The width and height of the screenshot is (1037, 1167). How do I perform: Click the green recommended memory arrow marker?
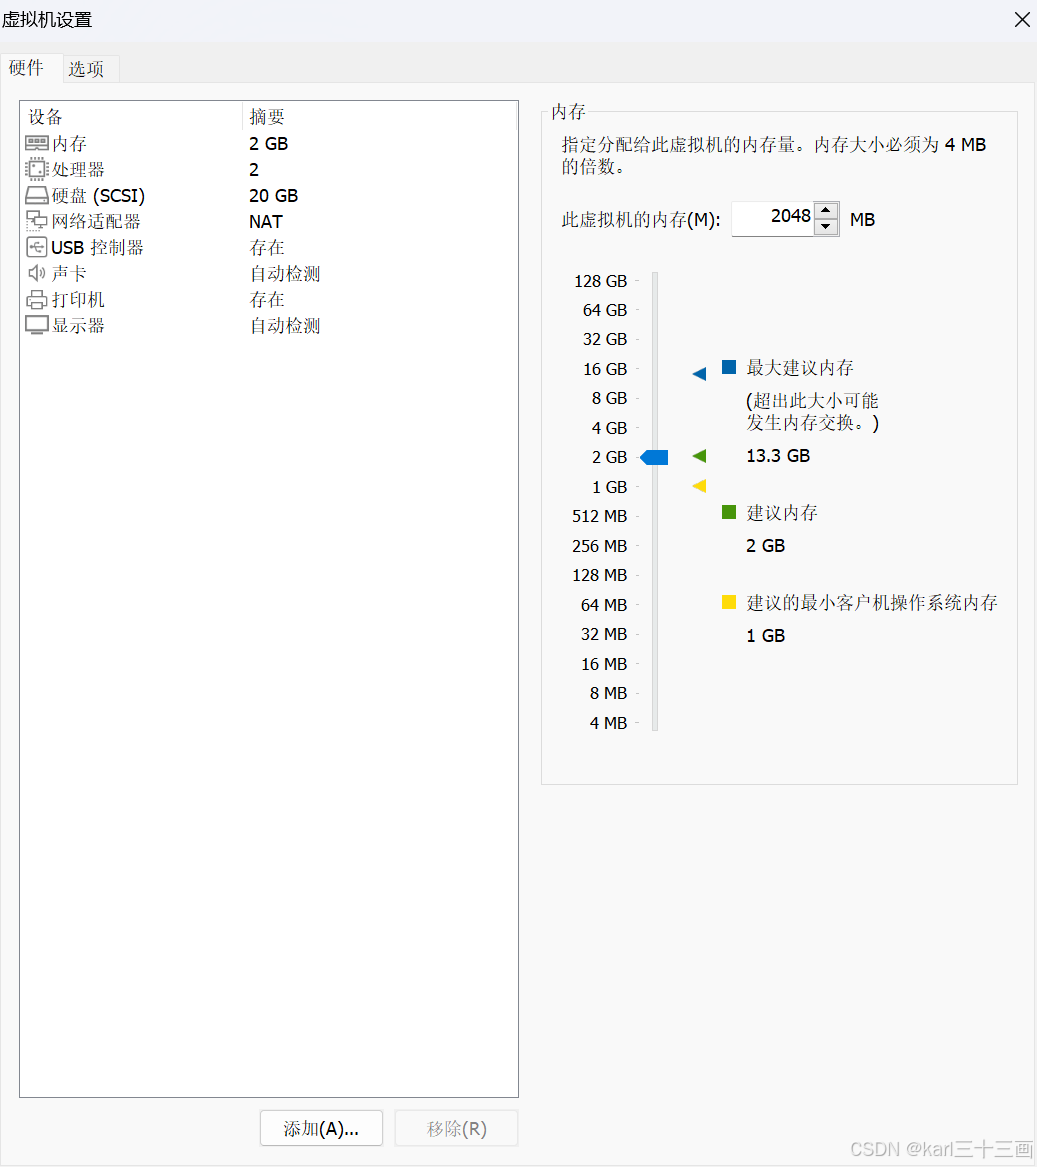699,455
